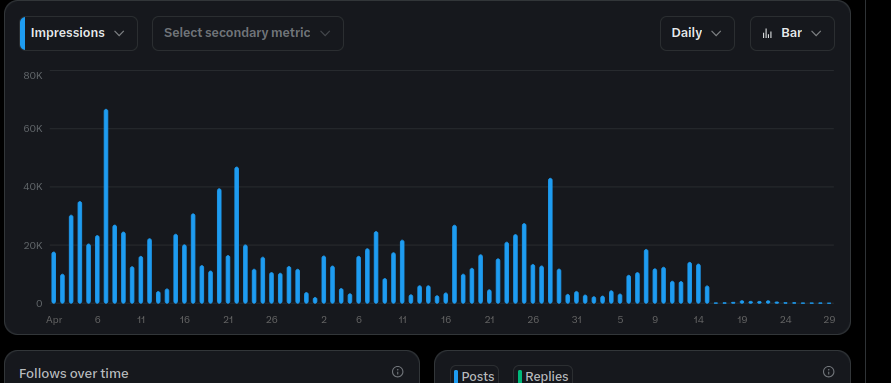Image resolution: width=891 pixels, height=383 pixels.
Task: Open the Impressions primary metric dropdown
Action: pos(79,34)
